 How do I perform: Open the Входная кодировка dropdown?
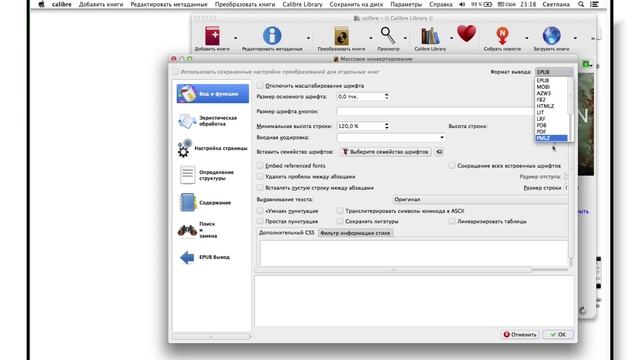pos(391,138)
